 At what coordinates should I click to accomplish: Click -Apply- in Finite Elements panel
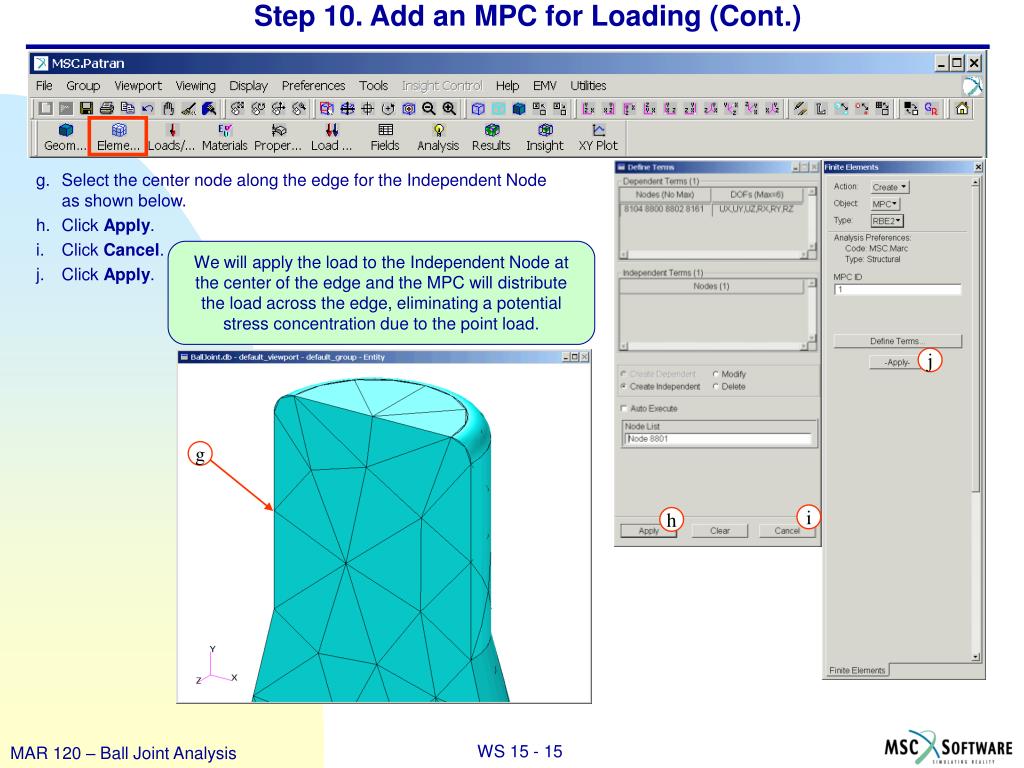897,362
